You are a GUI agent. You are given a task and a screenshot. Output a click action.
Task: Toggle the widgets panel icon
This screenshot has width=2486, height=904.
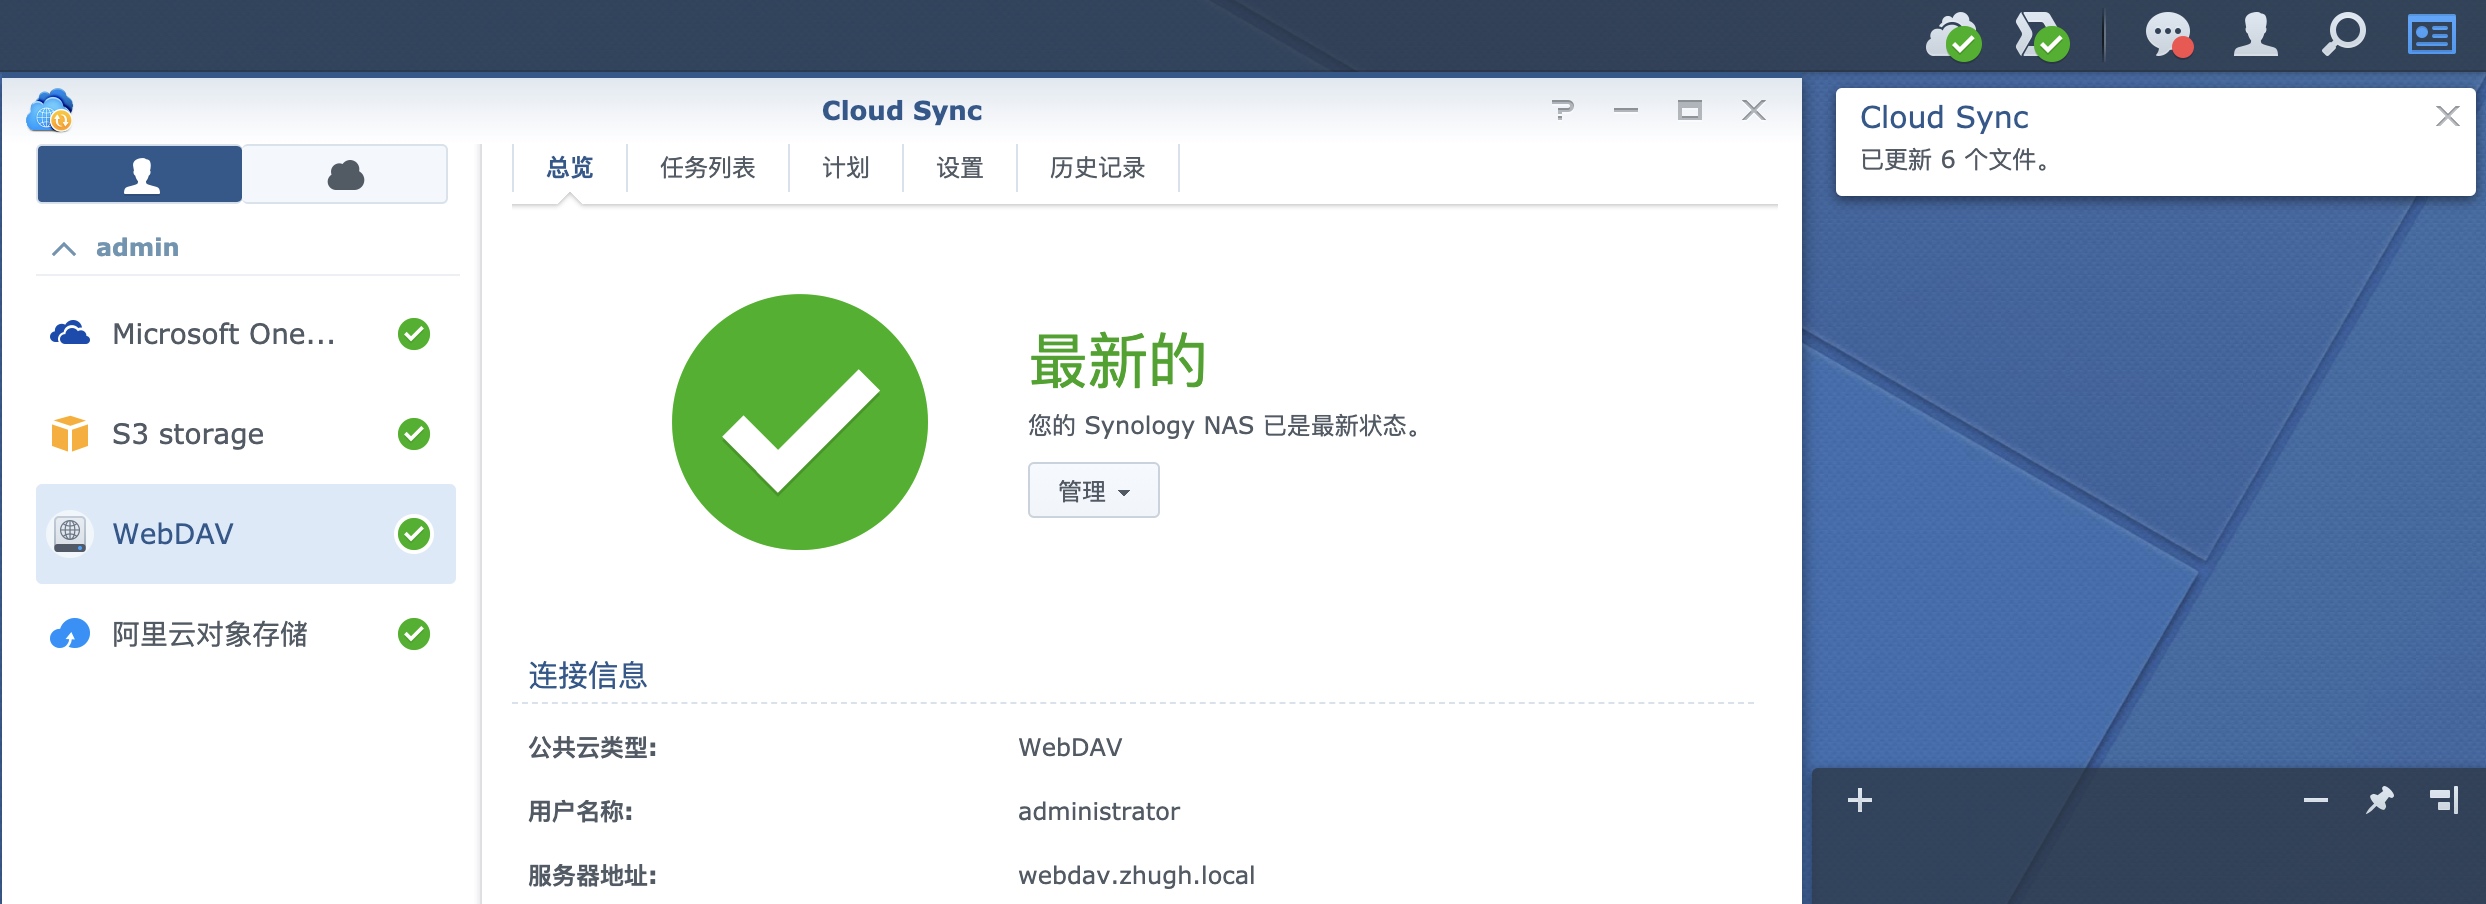tap(2431, 35)
